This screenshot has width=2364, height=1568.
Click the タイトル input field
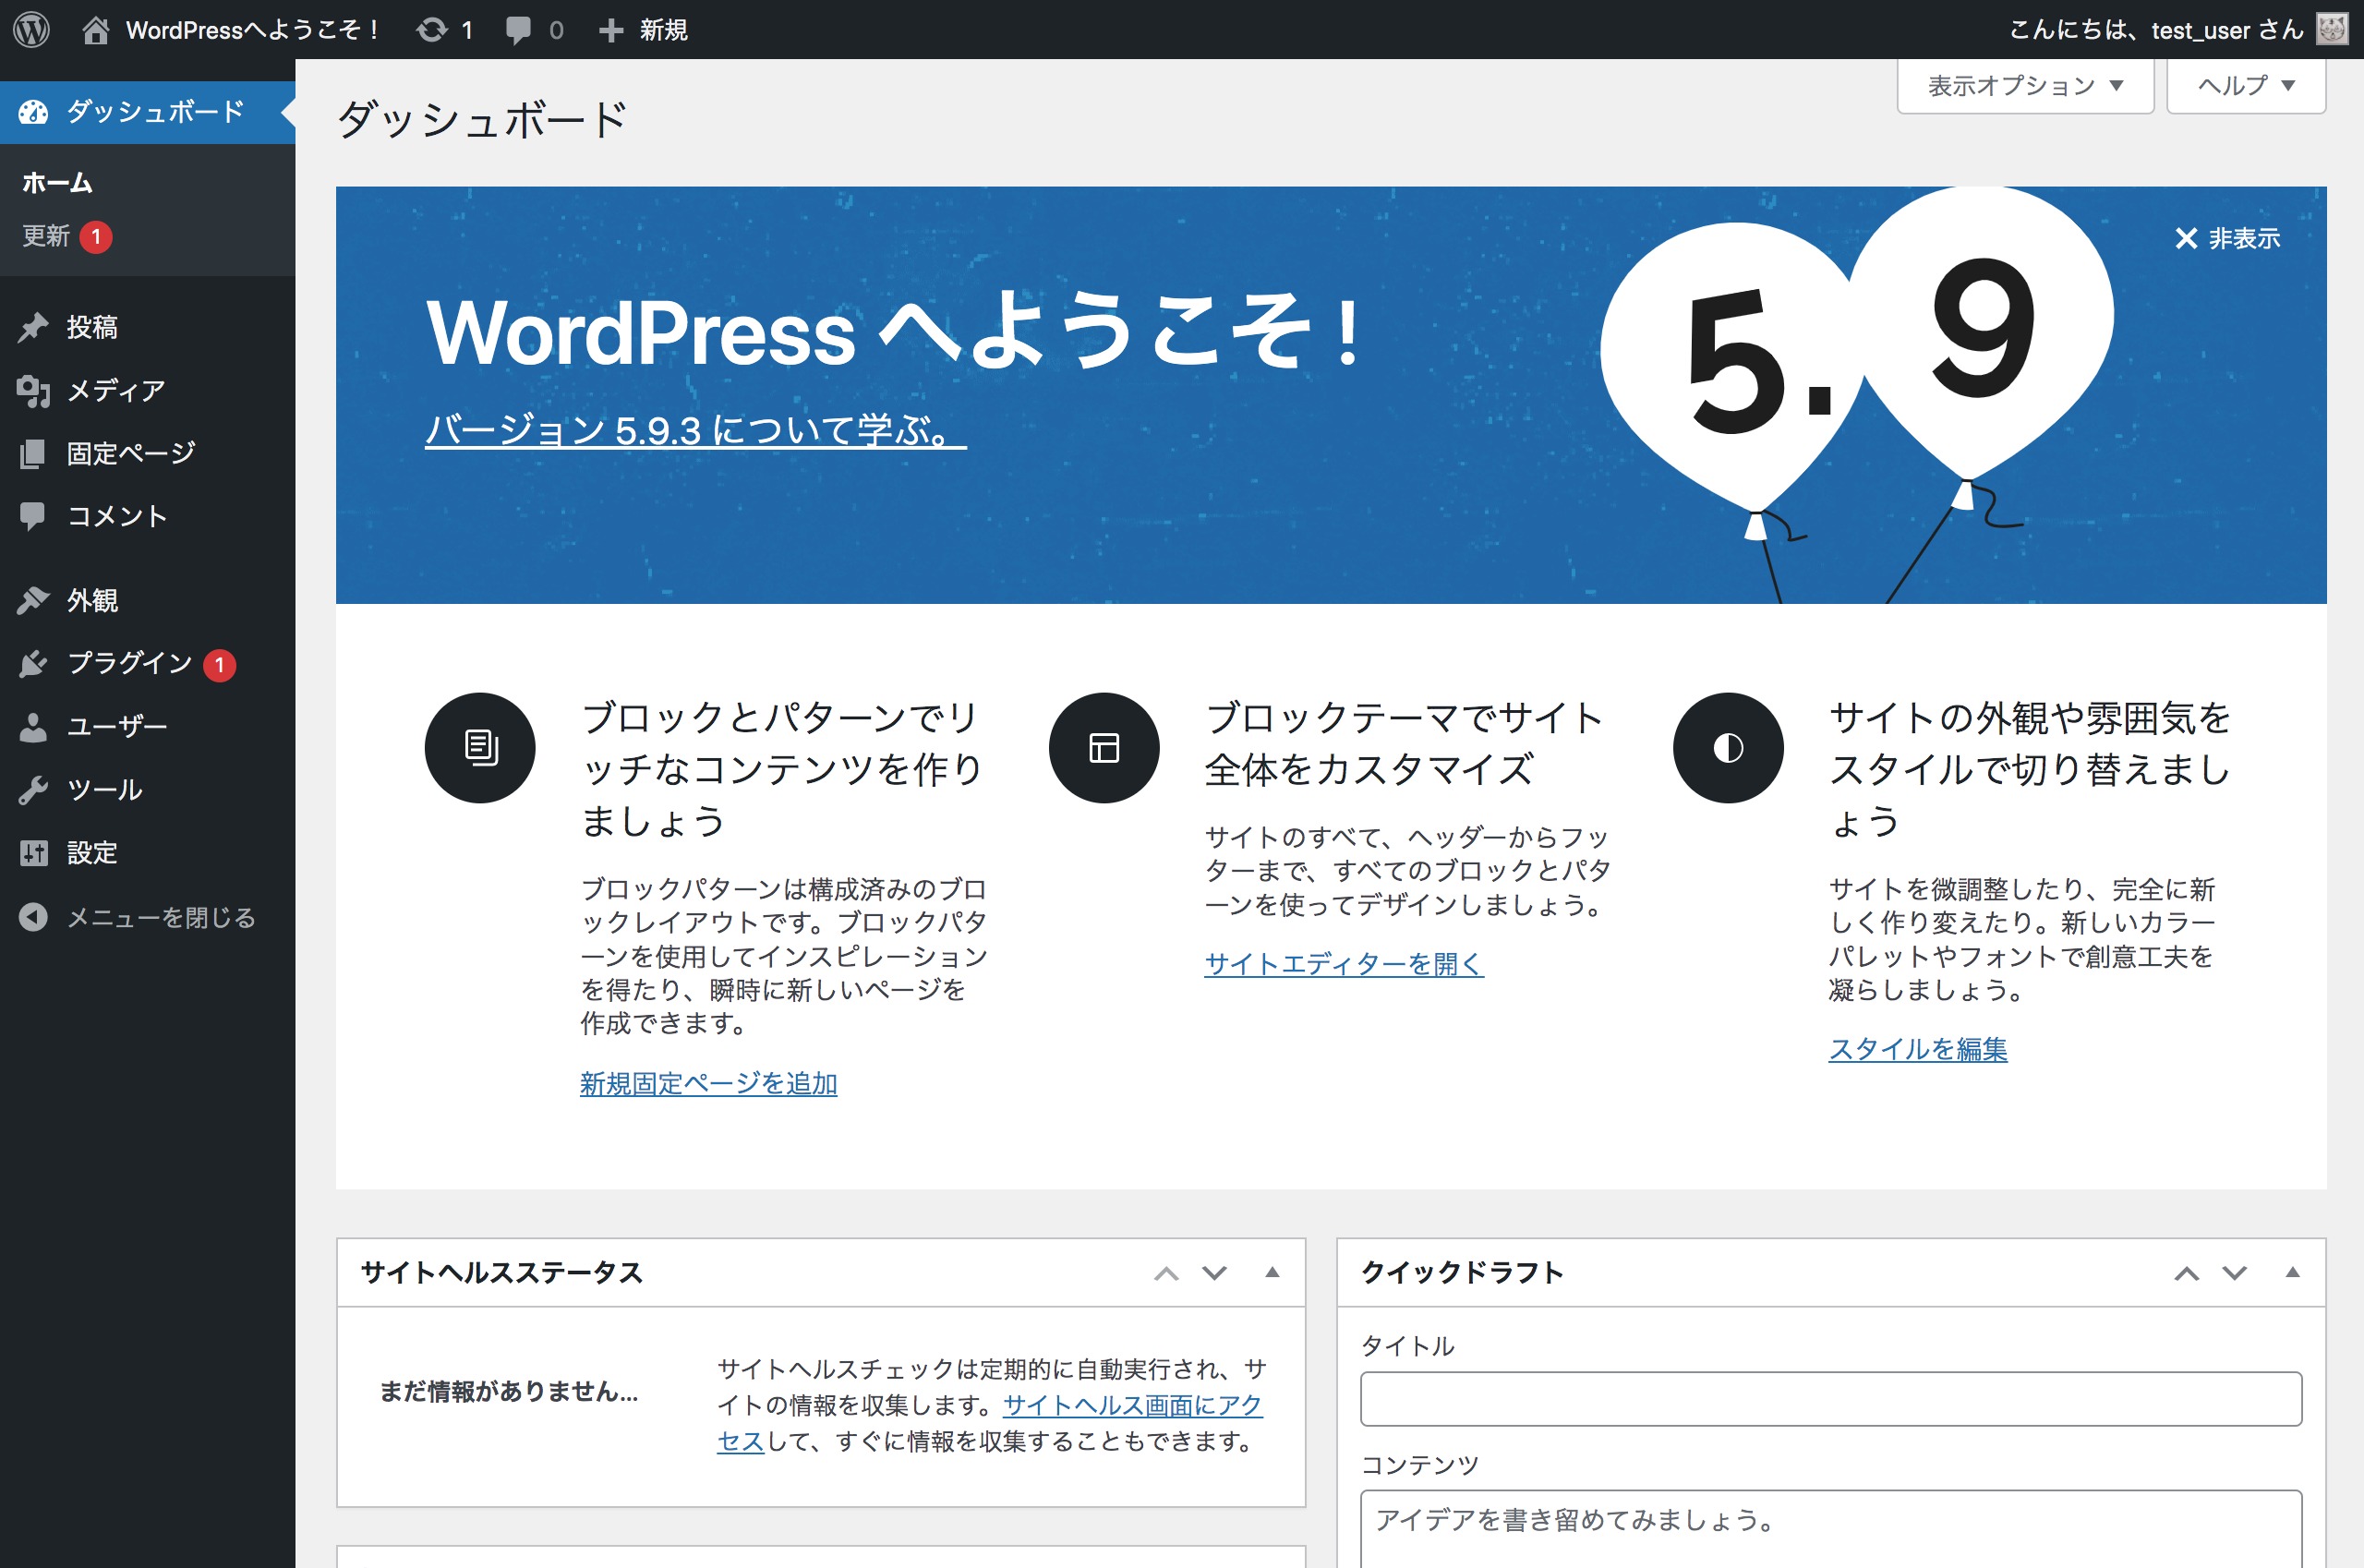pos(1830,1398)
